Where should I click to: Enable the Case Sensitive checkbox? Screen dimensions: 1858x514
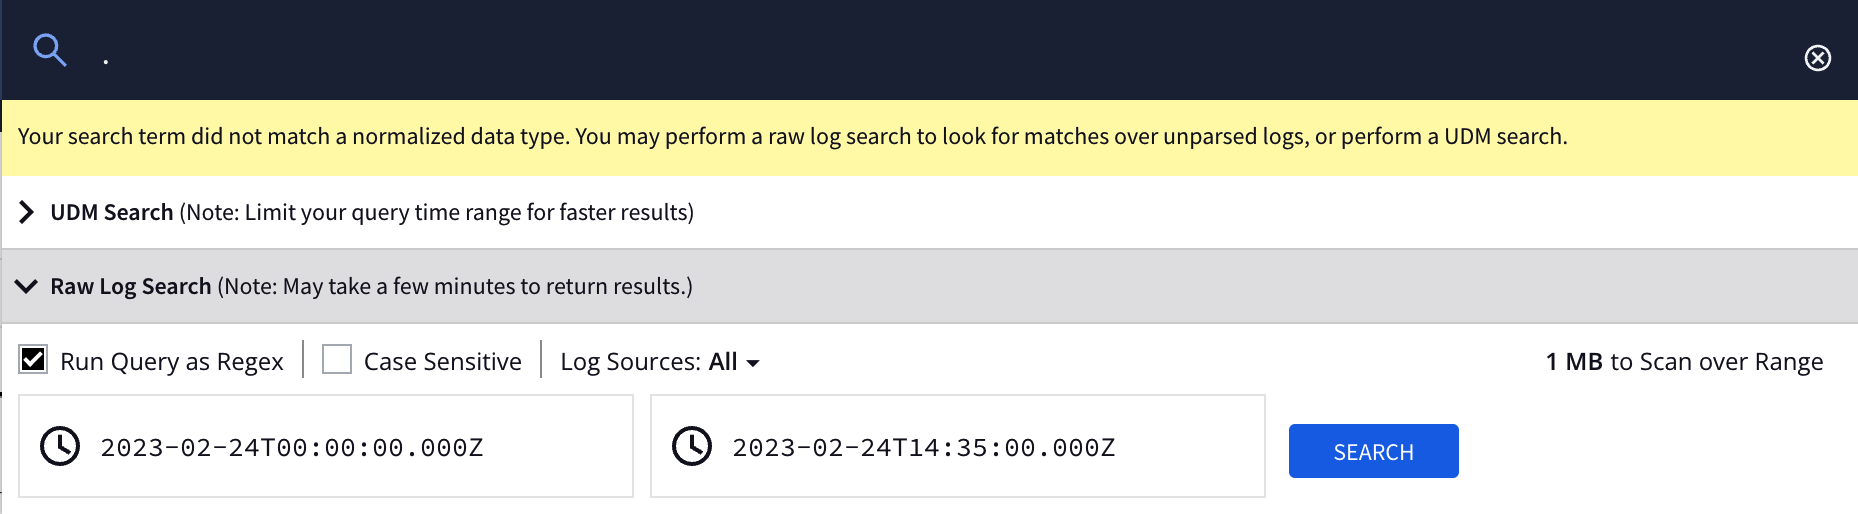pyautogui.click(x=337, y=359)
